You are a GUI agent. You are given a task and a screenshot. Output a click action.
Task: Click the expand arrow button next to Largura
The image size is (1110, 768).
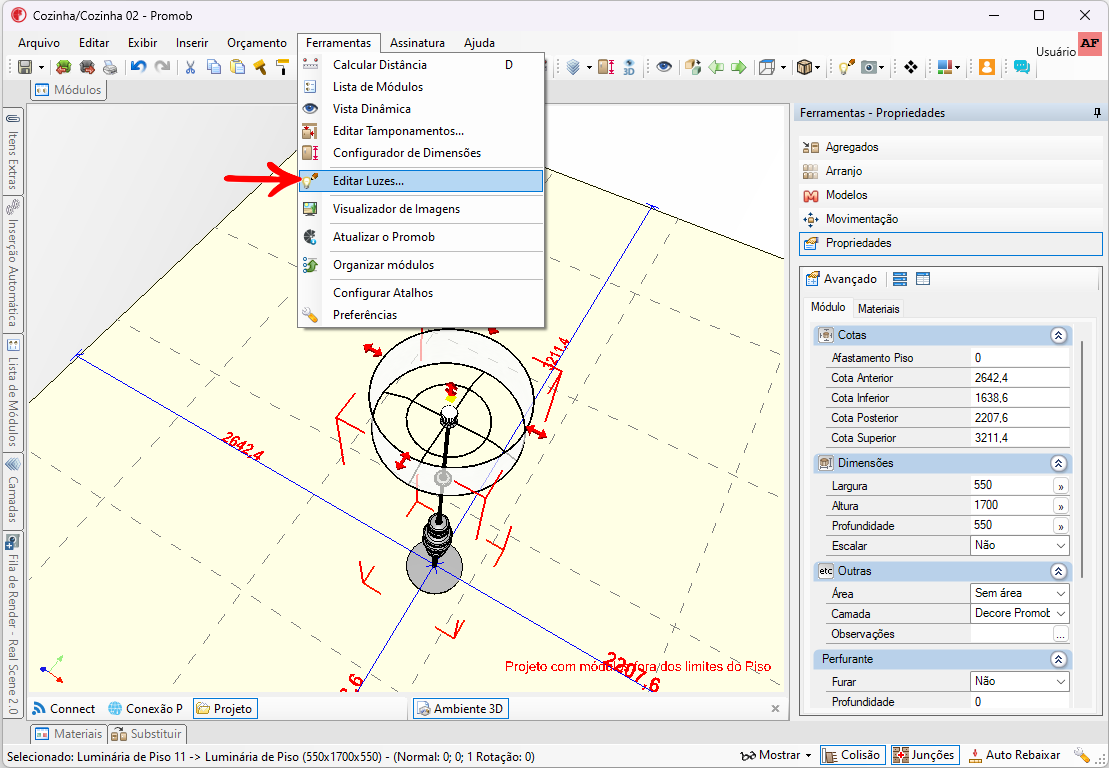tap(1060, 486)
